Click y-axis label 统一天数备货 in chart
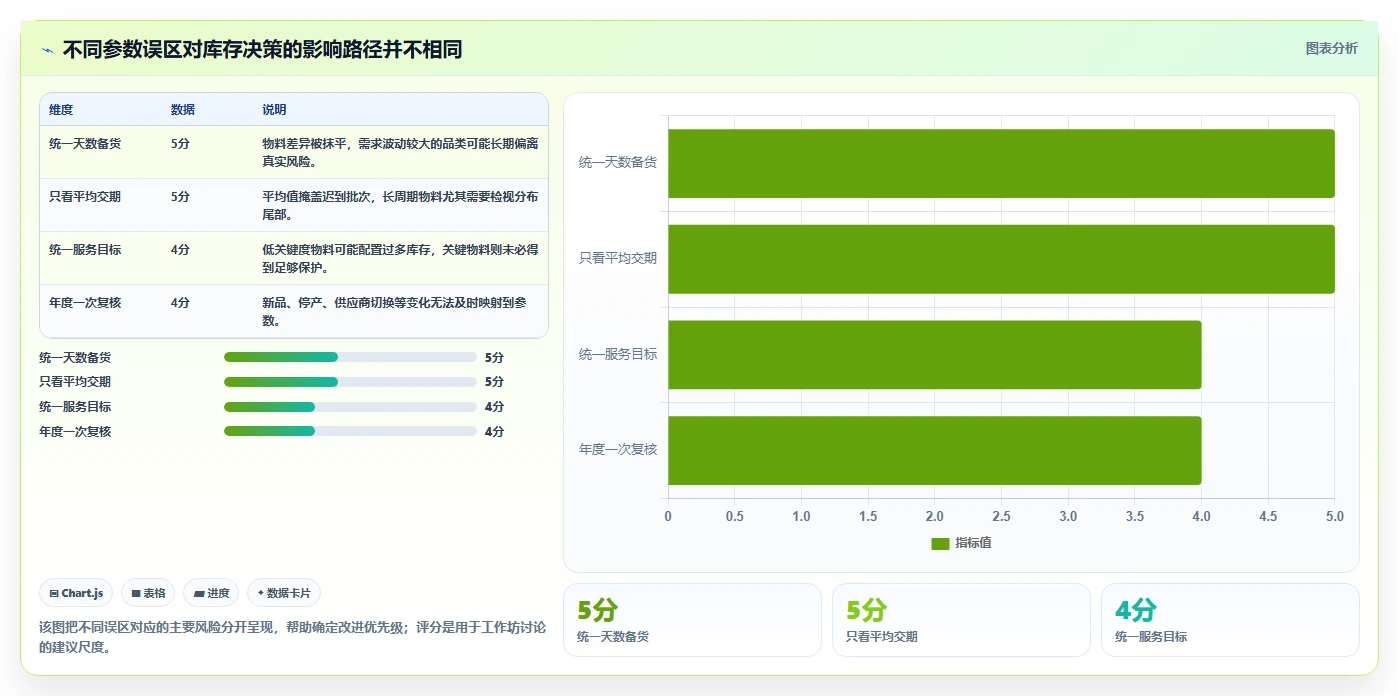This screenshot has height=696, width=1399. tap(618, 162)
